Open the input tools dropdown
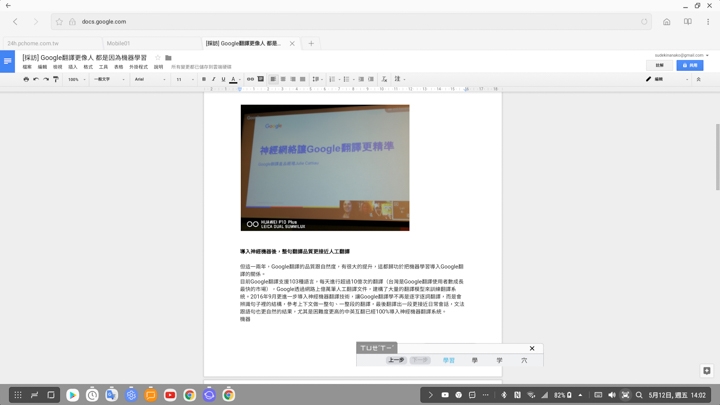Screen dimensions: 720x405 [399, 79]
